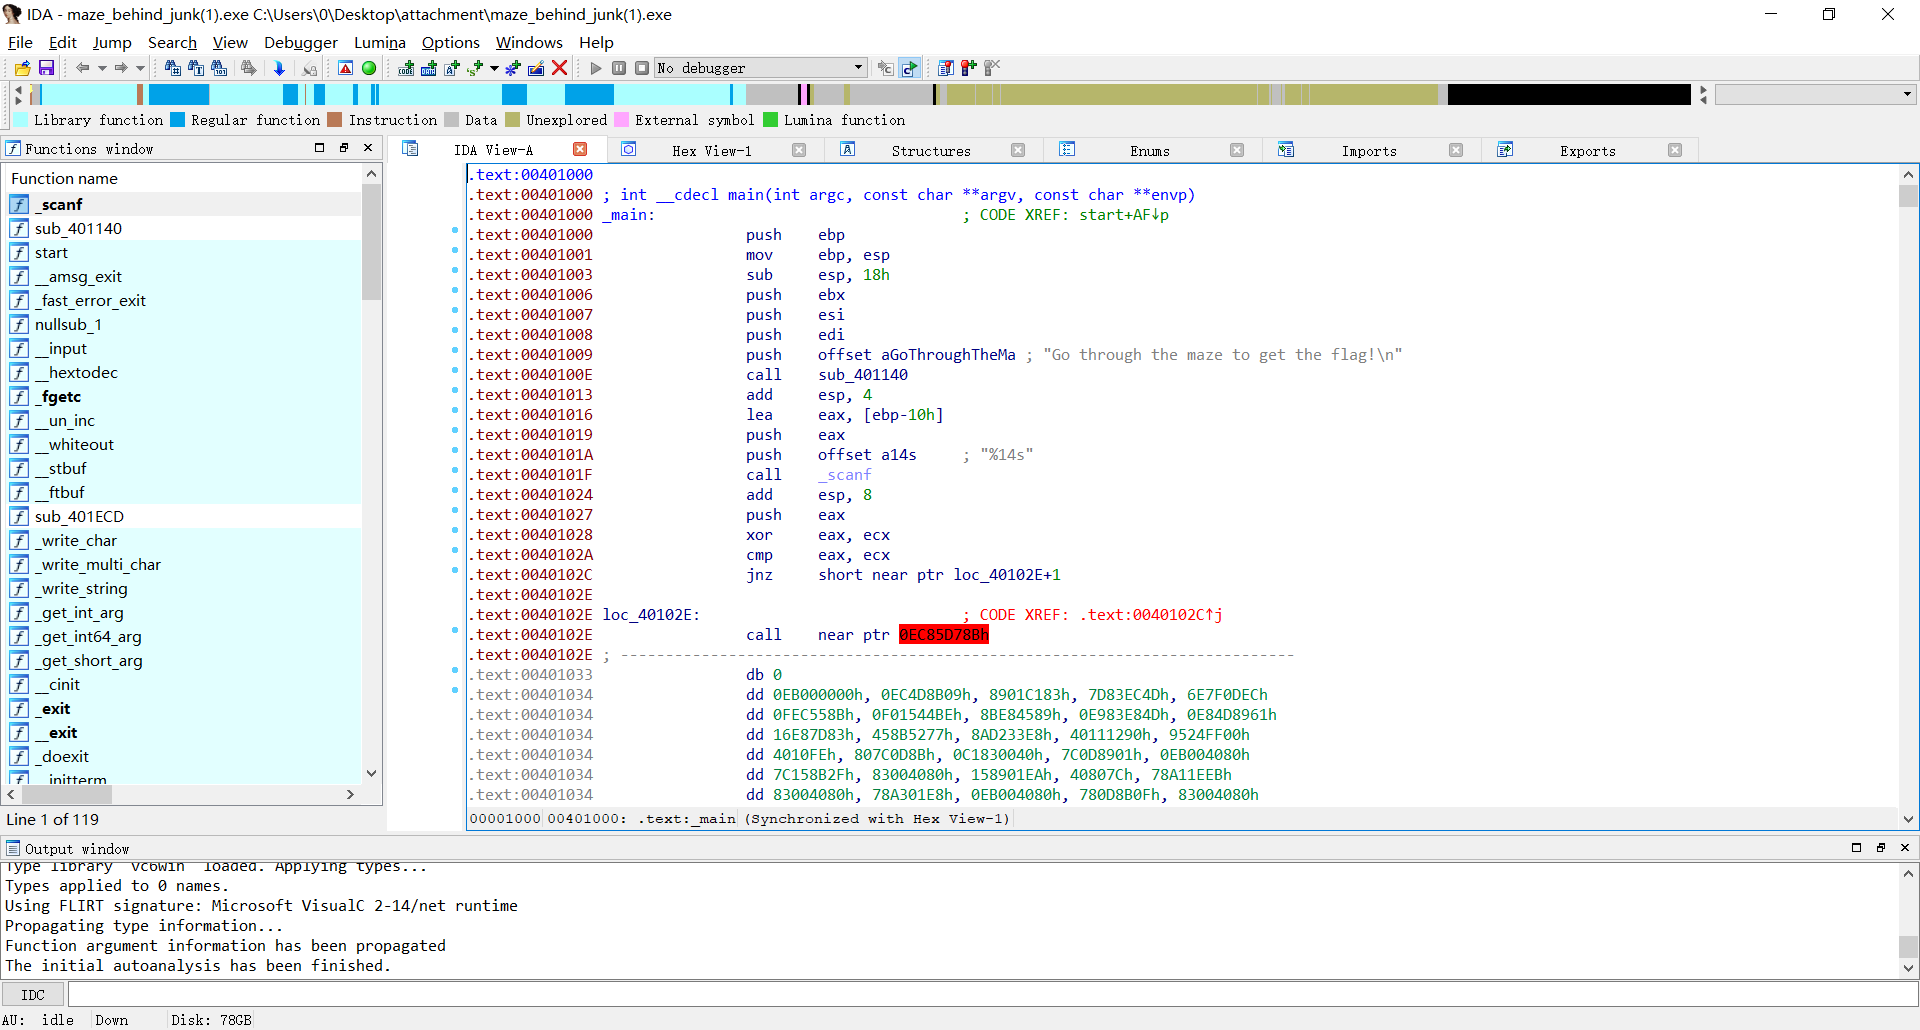Click the red warning triangle icon
1920x1030 pixels.
(345, 68)
